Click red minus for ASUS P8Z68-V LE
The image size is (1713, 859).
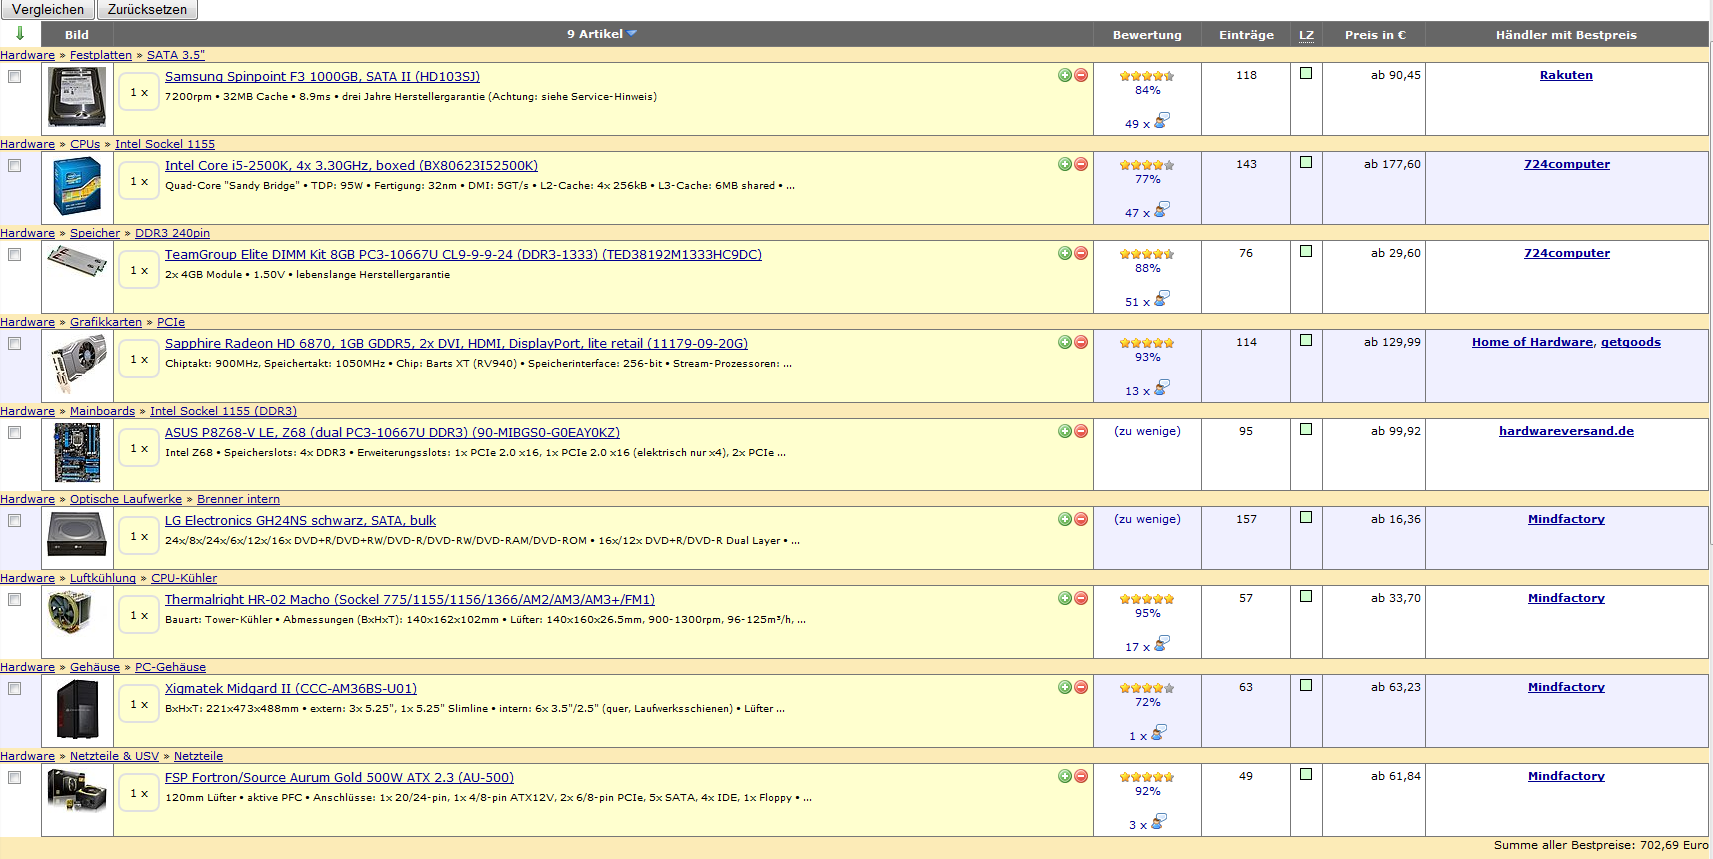(1081, 431)
